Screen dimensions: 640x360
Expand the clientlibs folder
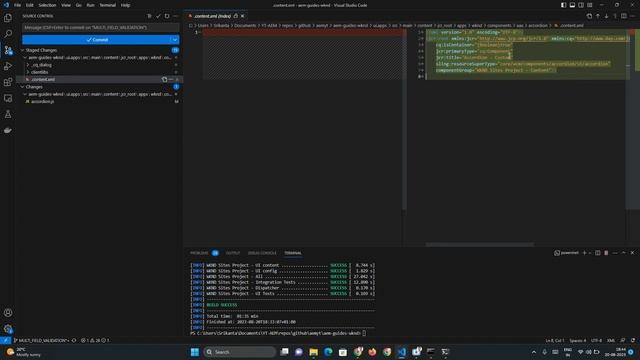[x=28, y=72]
